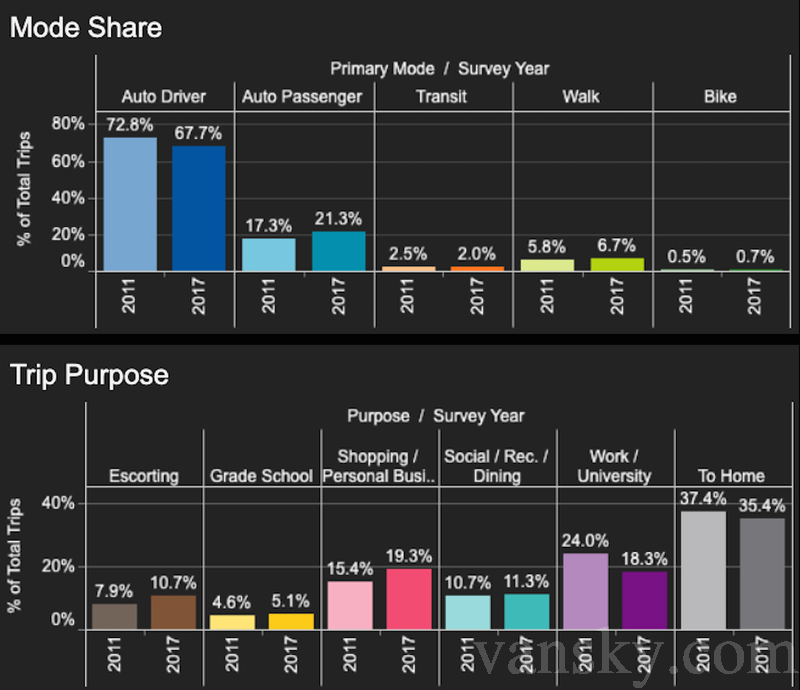Select the To Home 2011 gray bar
Screen dimensions: 800x690
(703, 570)
